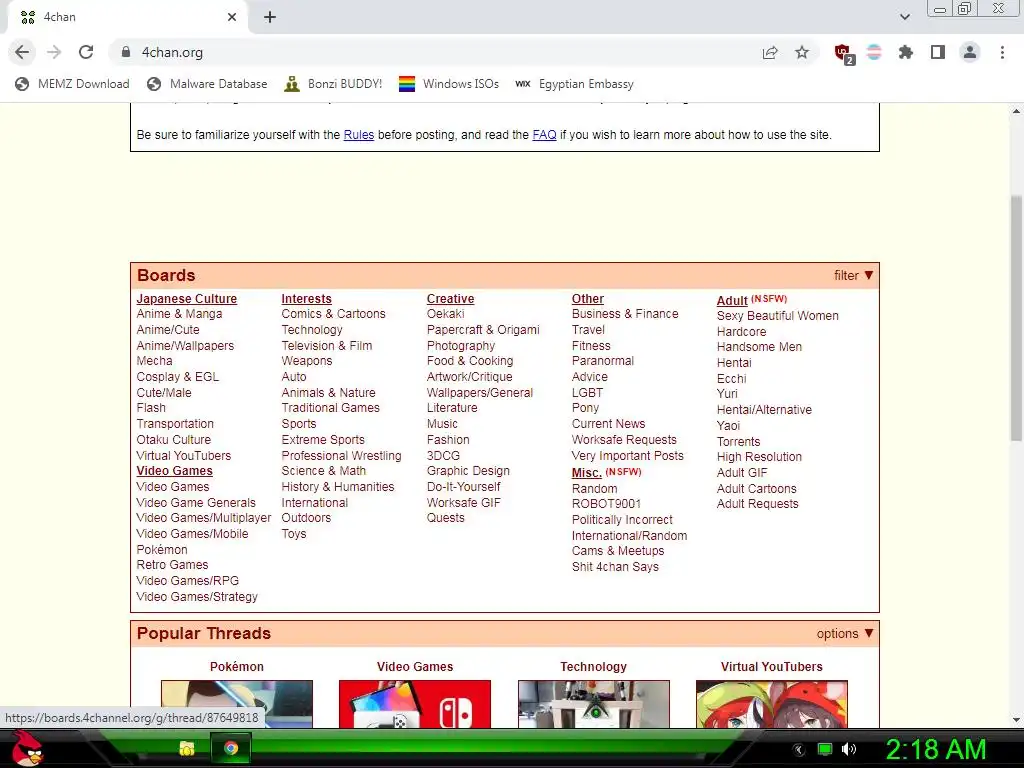Image resolution: width=1024 pixels, height=768 pixels.
Task: Open the Virtual YouTubers thread thumbnail
Action: (772, 704)
